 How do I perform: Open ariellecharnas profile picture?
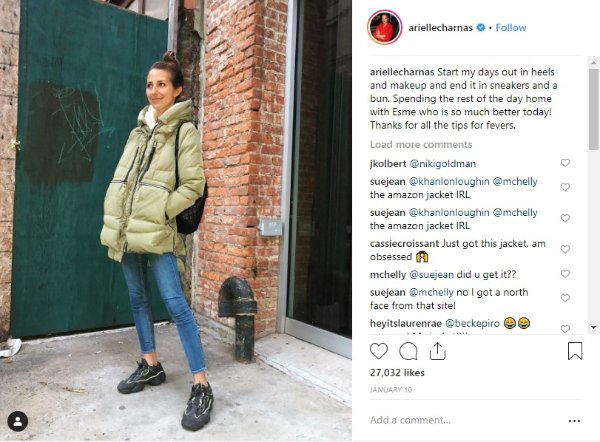tap(385, 27)
